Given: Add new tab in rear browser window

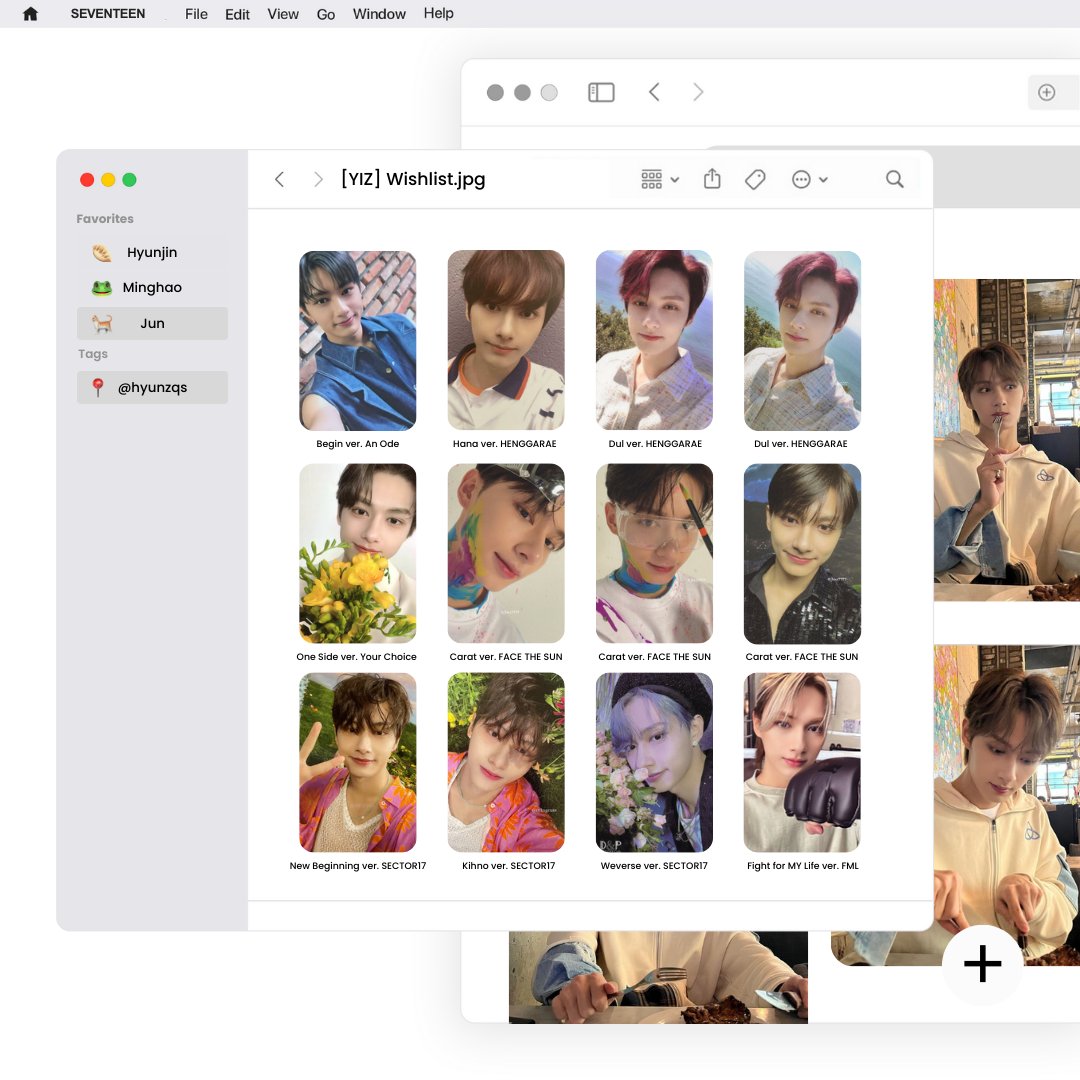Looking at the screenshot, I should [x=1046, y=92].
